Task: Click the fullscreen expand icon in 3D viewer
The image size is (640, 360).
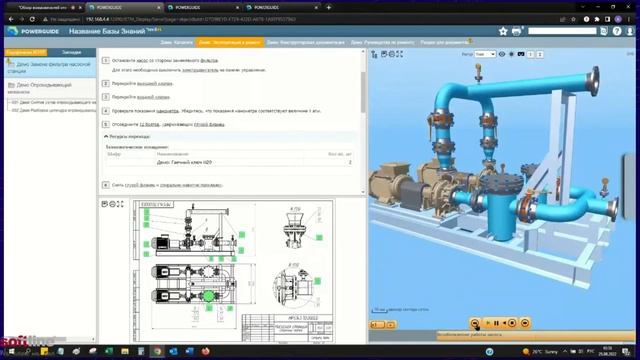Action: [400, 54]
